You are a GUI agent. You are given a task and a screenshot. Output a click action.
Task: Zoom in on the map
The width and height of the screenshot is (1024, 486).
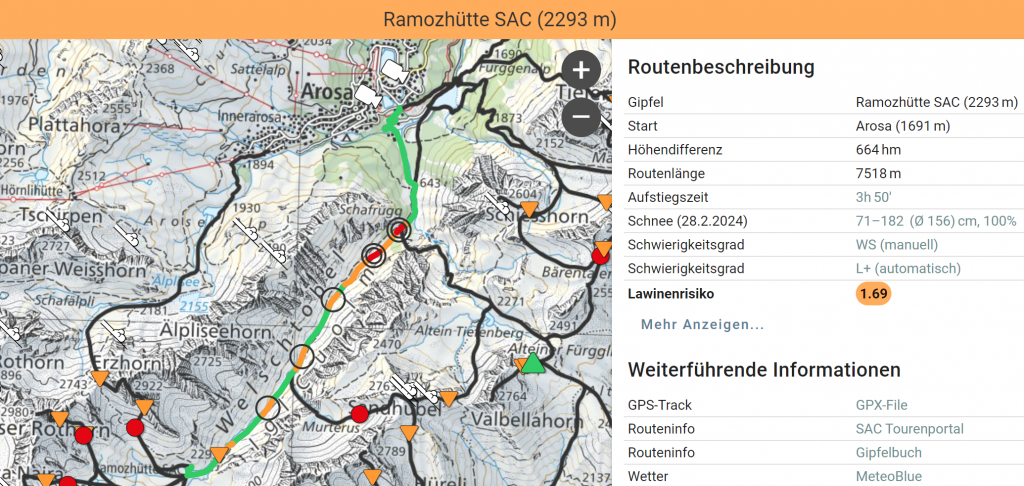point(581,71)
